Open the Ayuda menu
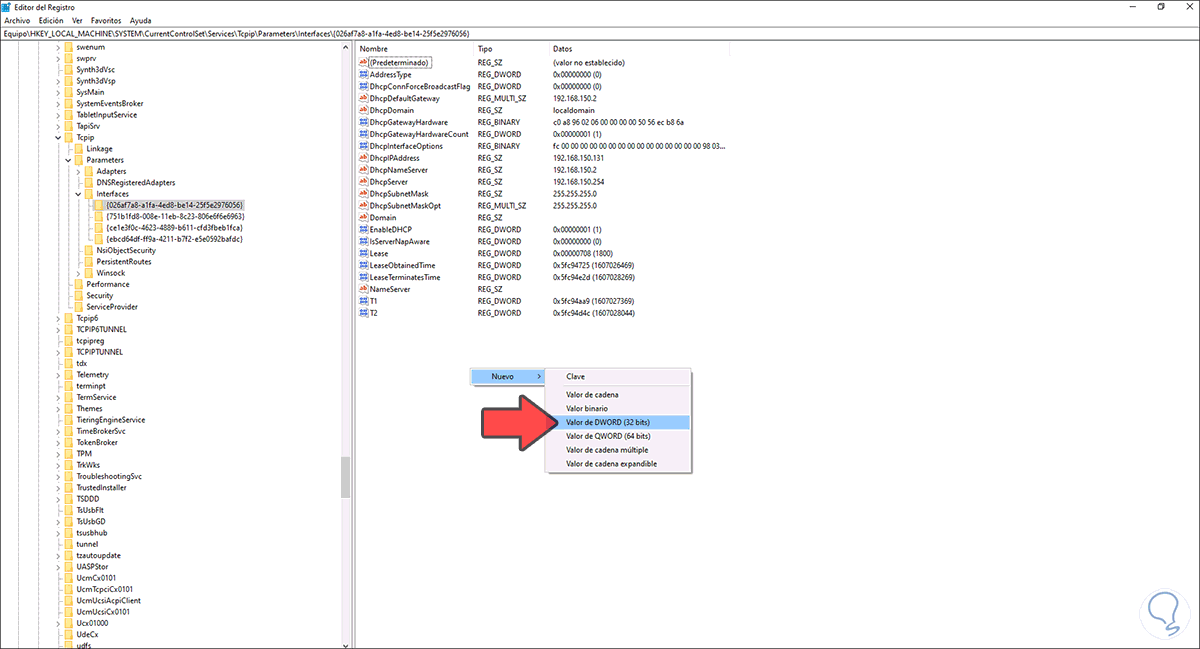 click(141, 20)
